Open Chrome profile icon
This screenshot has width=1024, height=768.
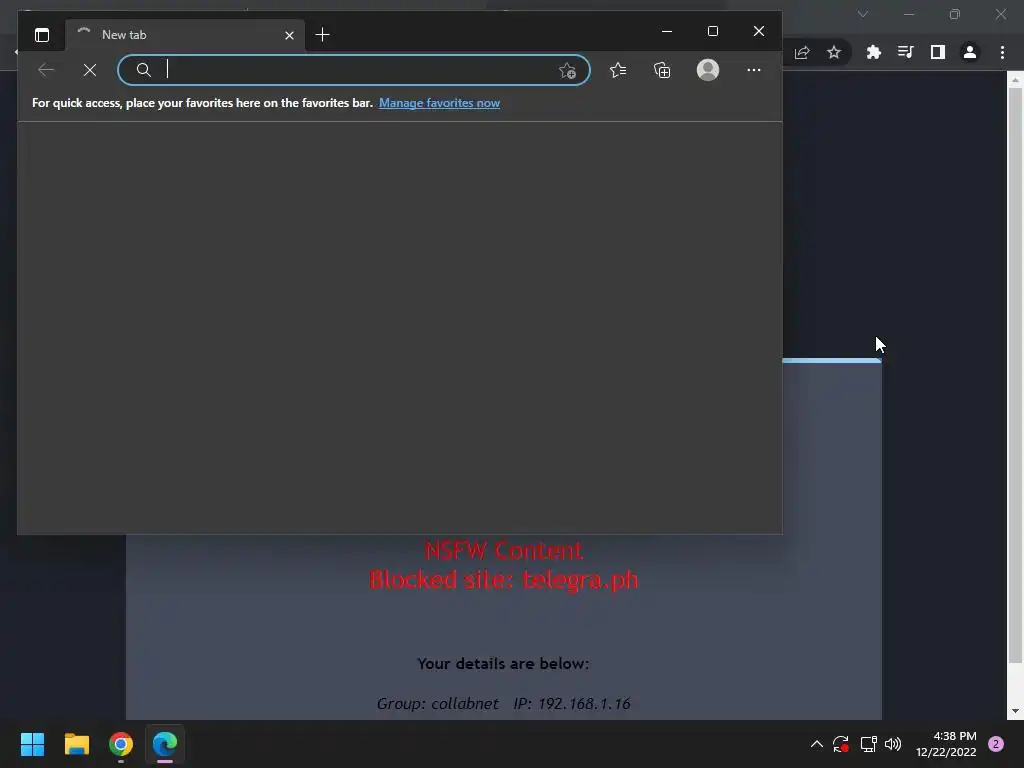tap(970, 52)
